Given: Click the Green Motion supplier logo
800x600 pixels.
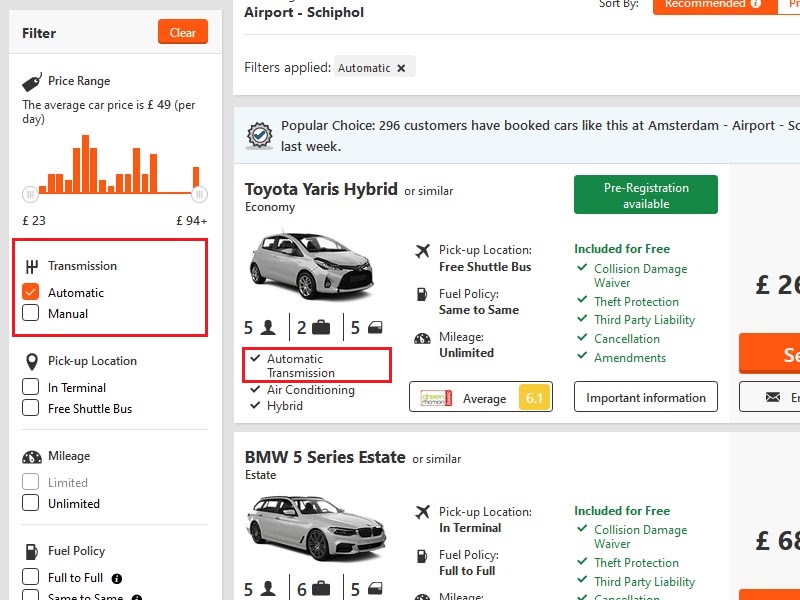Looking at the screenshot, I should click(436, 398).
